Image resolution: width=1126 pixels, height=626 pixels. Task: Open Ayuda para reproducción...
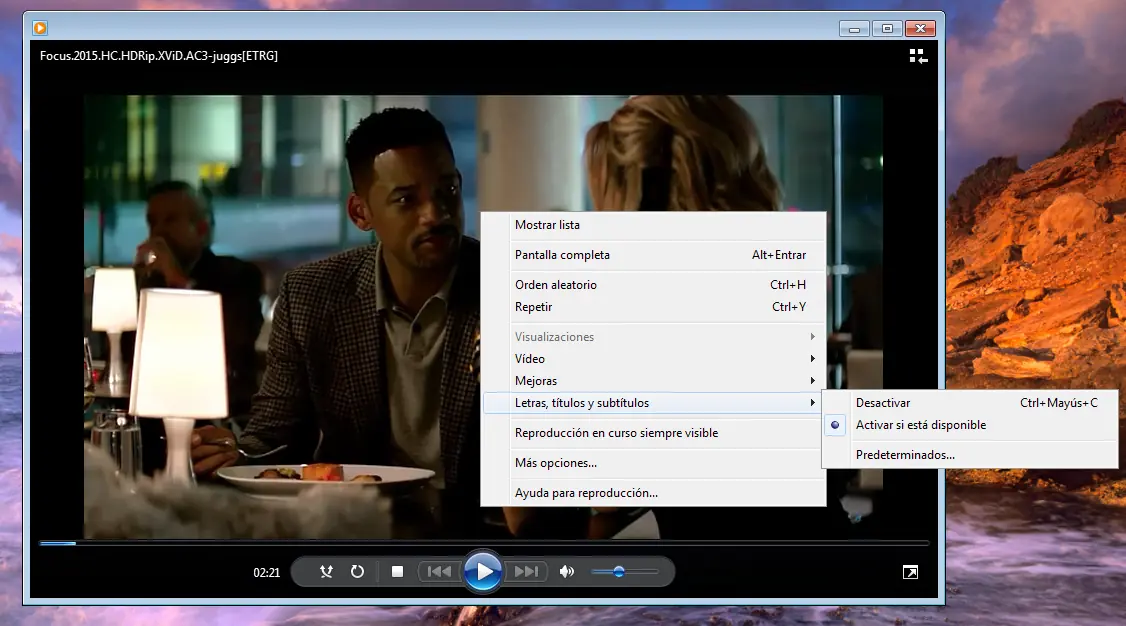click(x=653, y=492)
